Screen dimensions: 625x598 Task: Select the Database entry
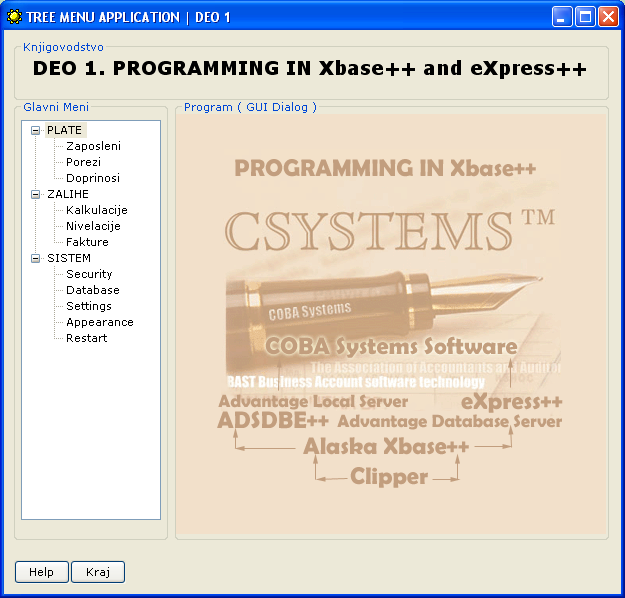point(93,290)
